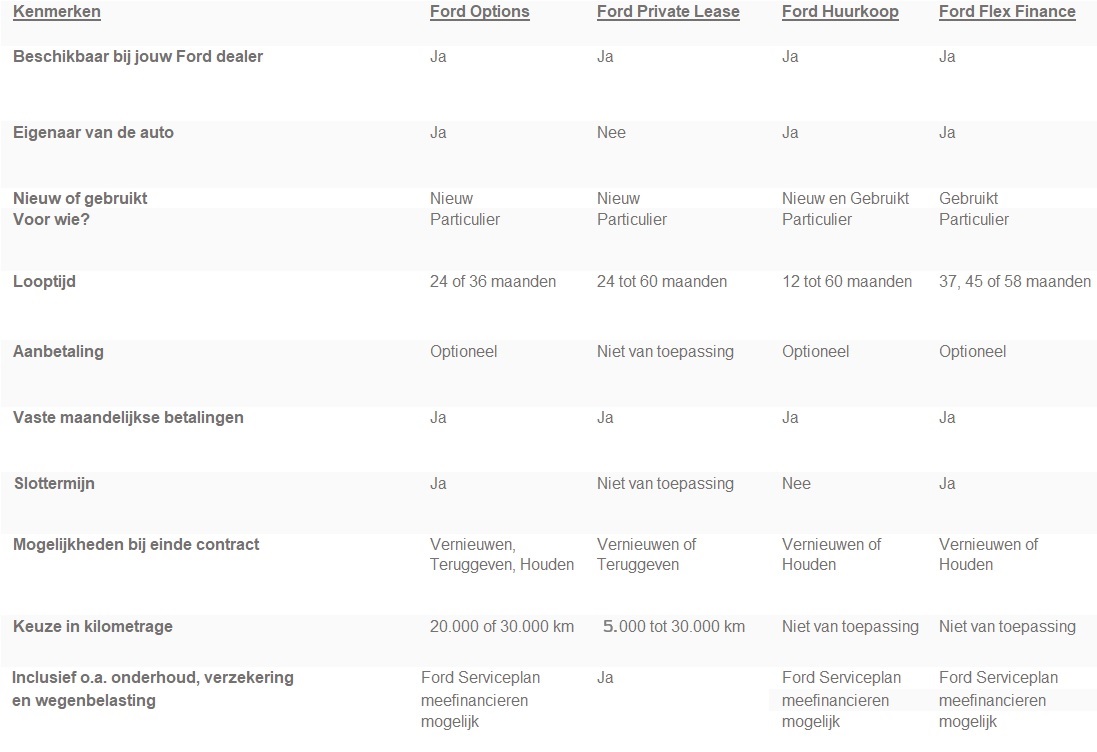The image size is (1097, 752).
Task: Click the 'Keuze in kilometrage' row label
Action: 93,627
